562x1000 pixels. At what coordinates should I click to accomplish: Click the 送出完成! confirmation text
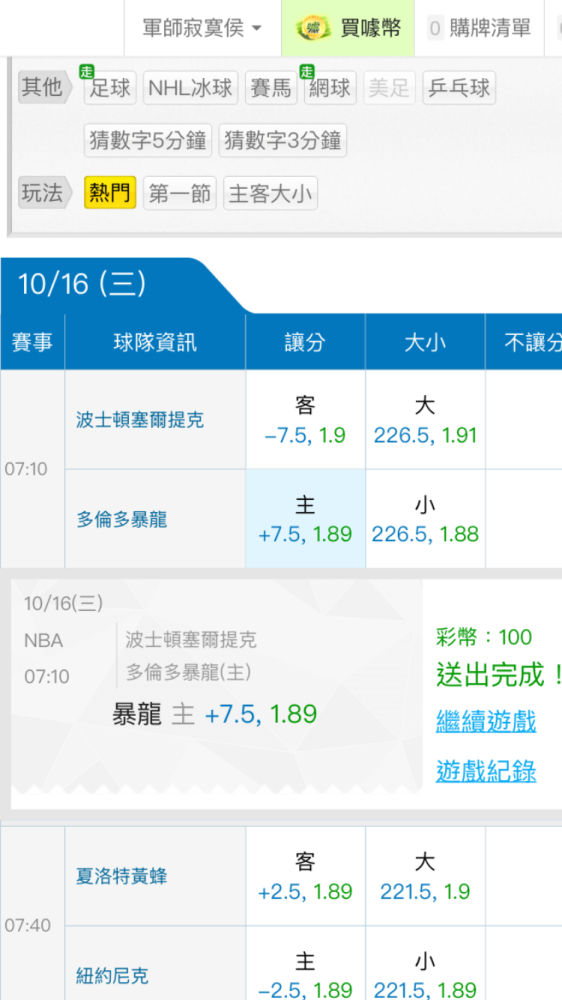click(x=499, y=674)
